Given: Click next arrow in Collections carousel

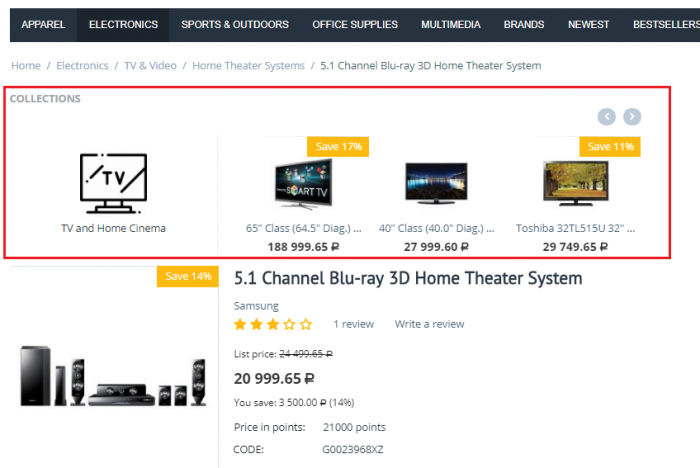Looking at the screenshot, I should click(632, 117).
